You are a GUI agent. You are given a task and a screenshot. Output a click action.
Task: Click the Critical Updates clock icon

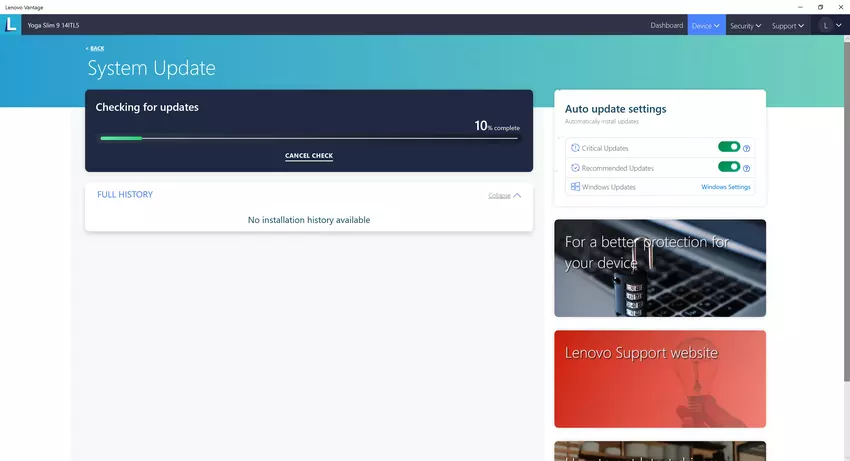(x=575, y=148)
